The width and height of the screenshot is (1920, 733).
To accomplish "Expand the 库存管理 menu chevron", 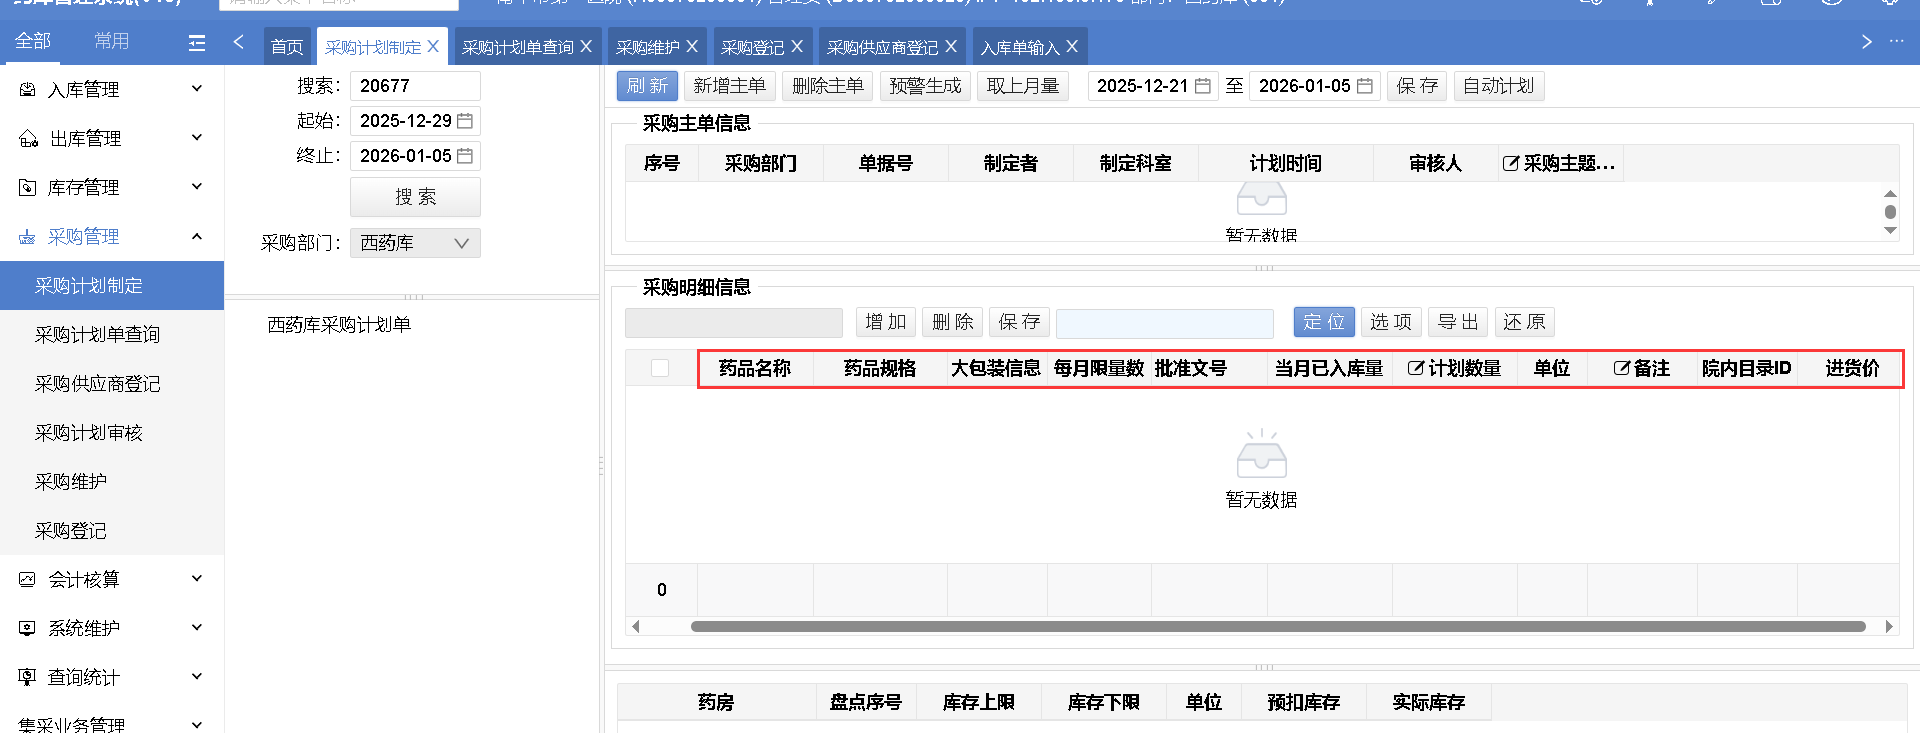I will coord(197,187).
